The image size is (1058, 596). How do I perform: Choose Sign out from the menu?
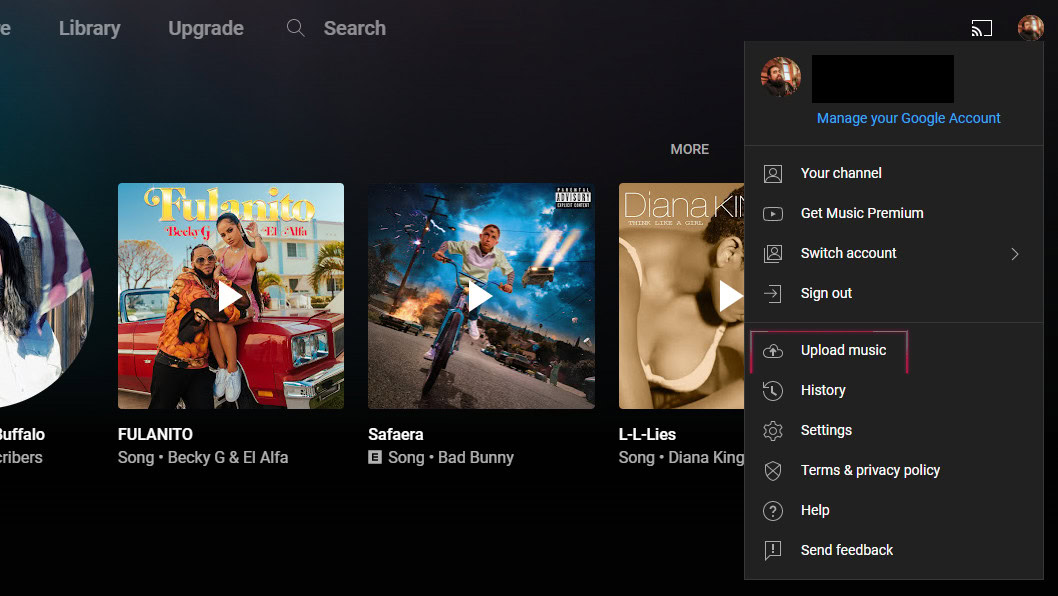894,293
